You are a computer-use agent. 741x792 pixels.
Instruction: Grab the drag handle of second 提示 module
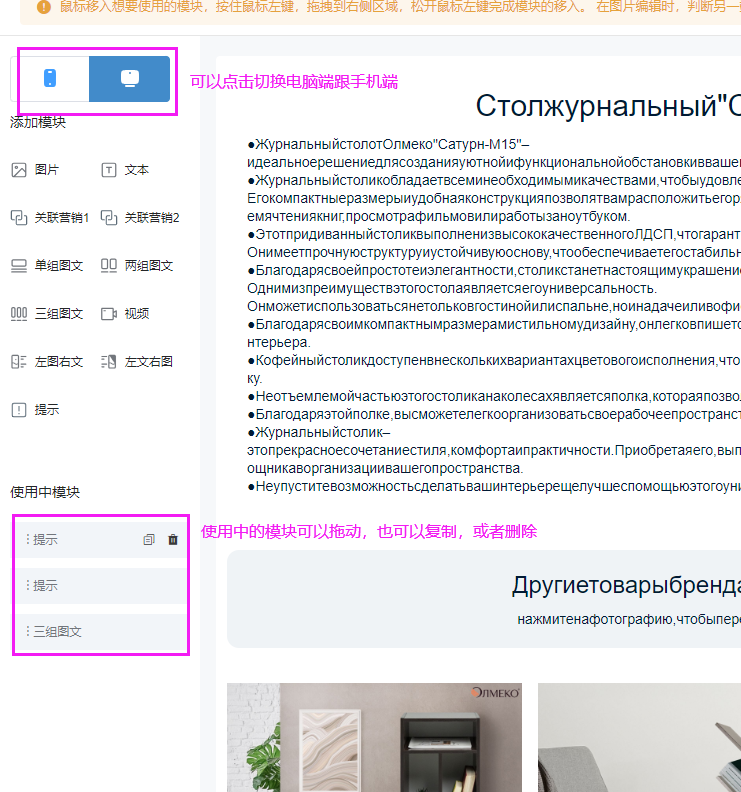tap(28, 585)
